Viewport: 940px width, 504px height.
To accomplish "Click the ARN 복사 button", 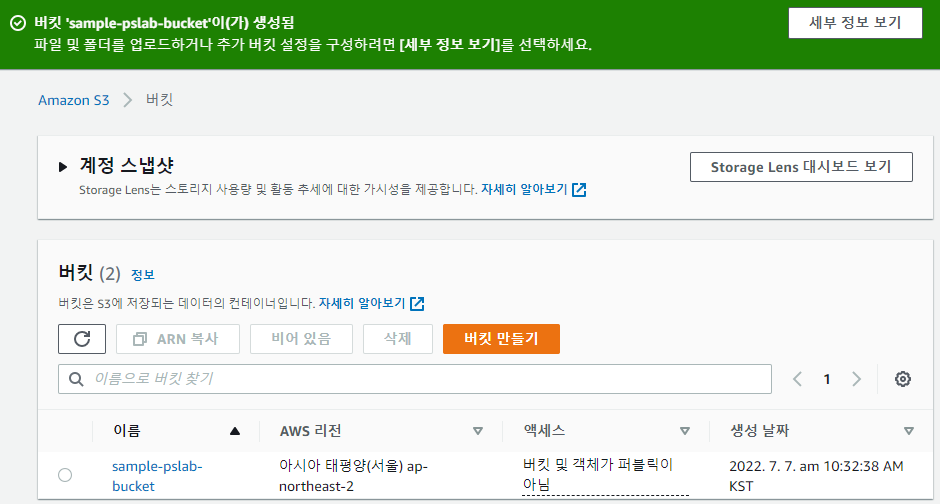I will (178, 339).
